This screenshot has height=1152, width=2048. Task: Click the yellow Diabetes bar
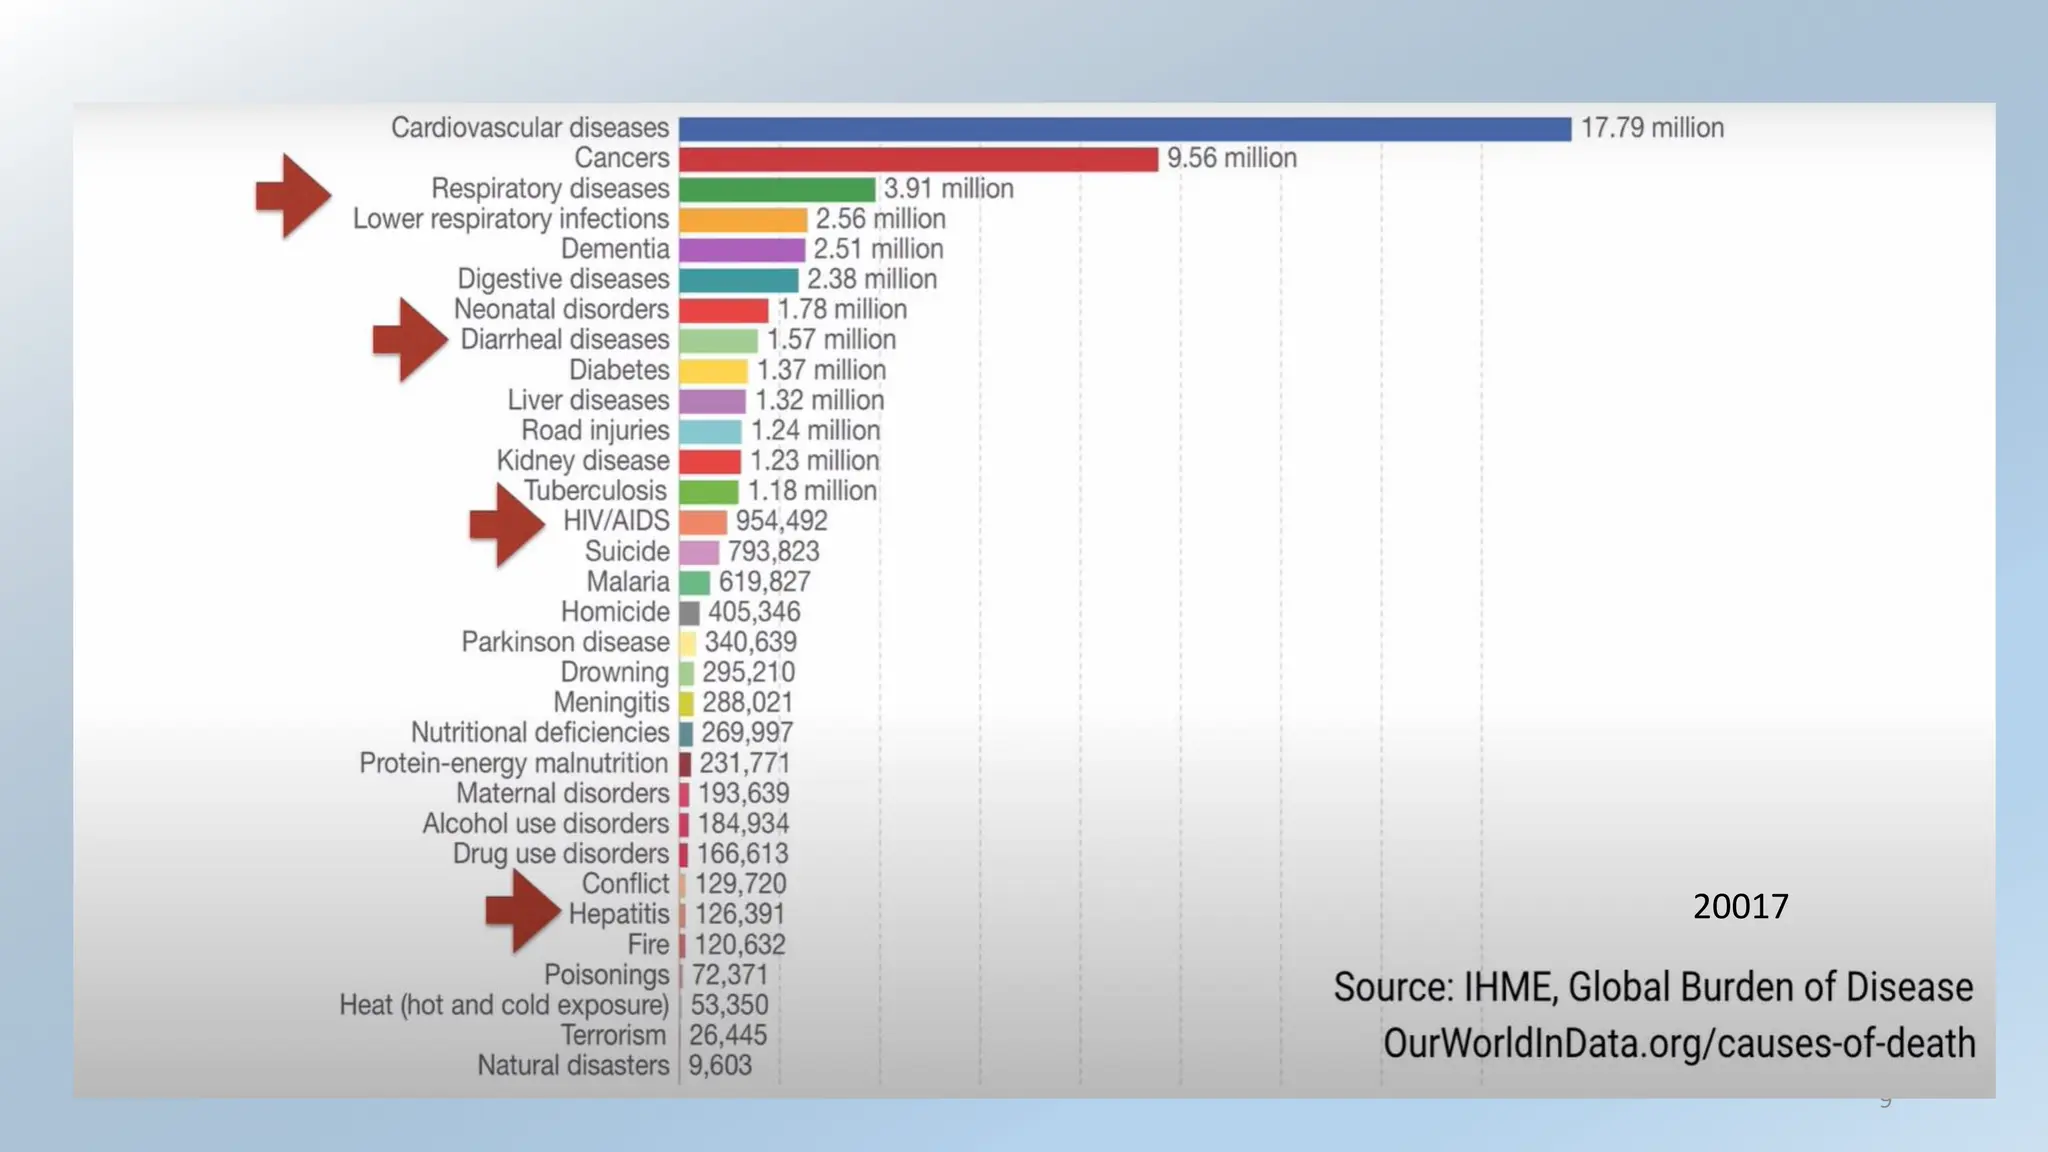pyautogui.click(x=713, y=371)
